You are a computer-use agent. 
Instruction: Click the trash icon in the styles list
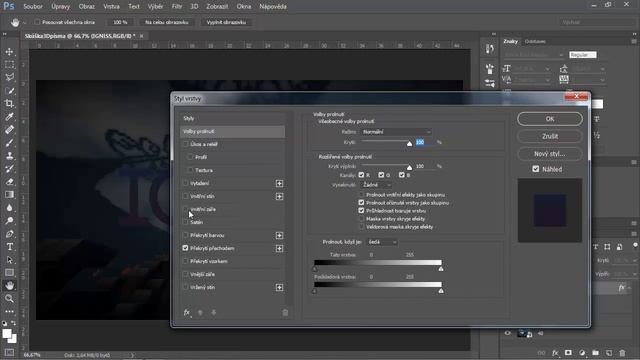285,313
